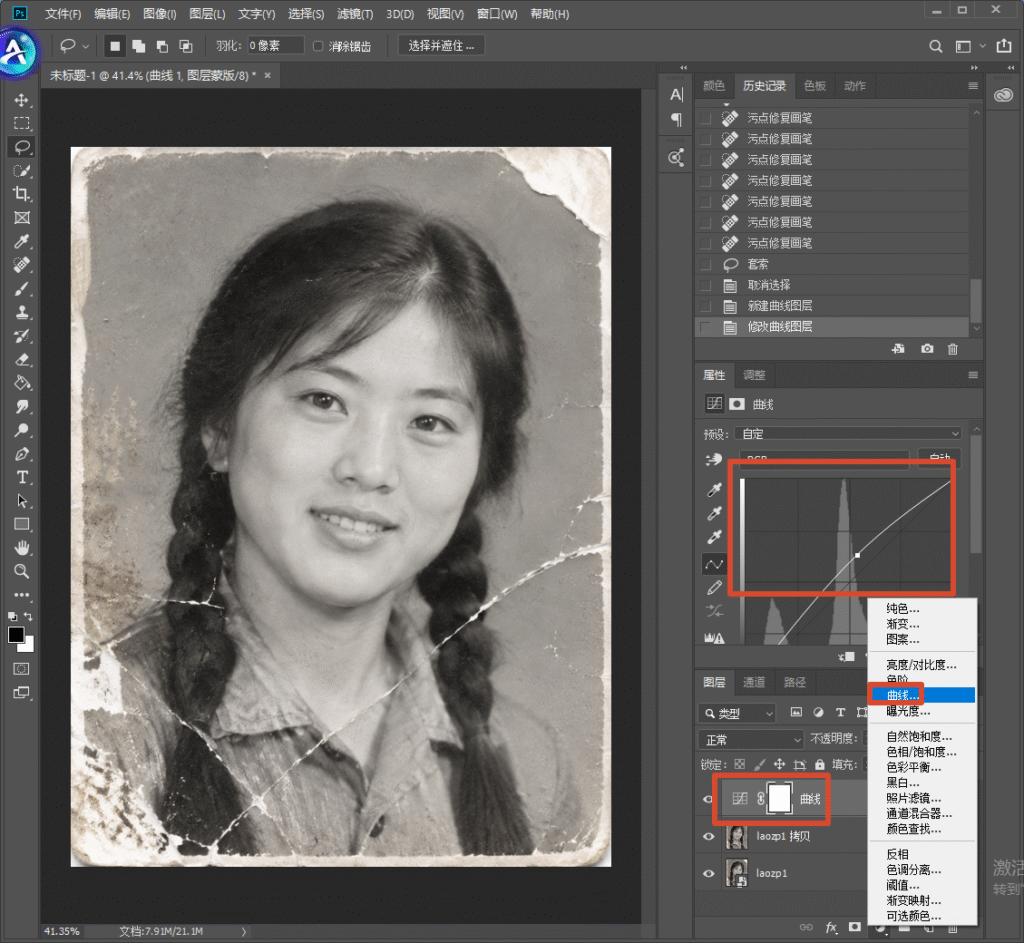Select the Paint Bucket tool

coord(22,383)
